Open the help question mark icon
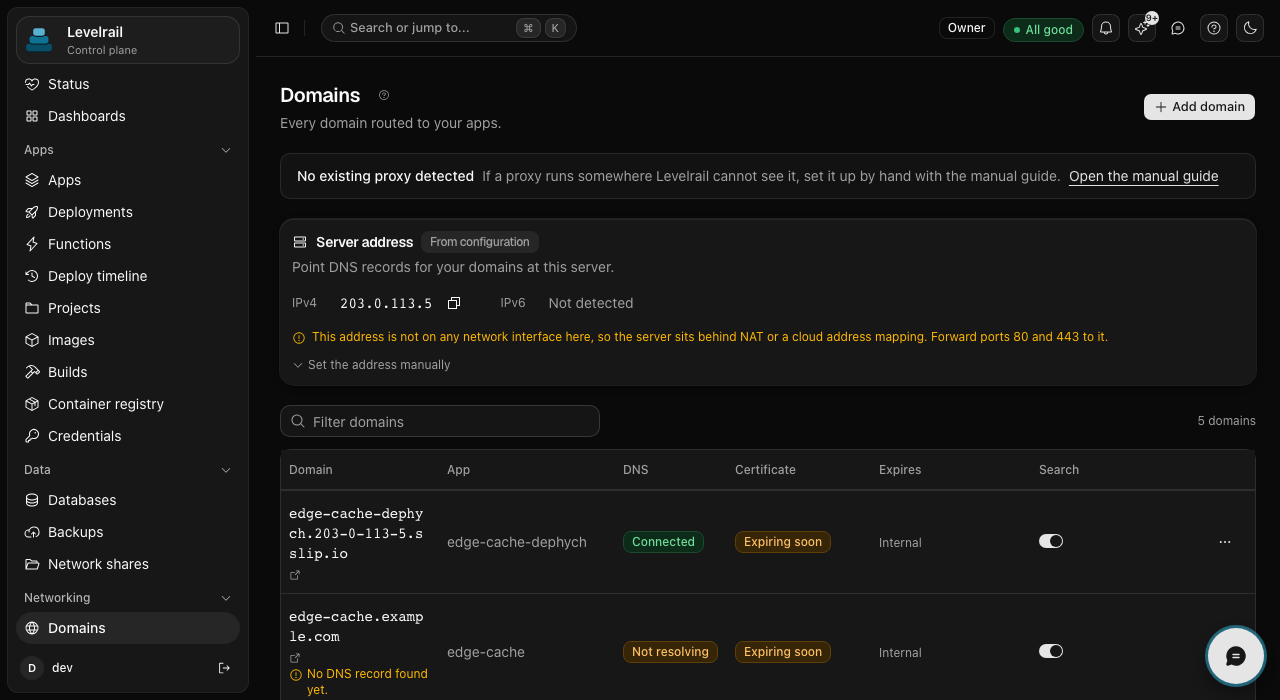The height and width of the screenshot is (700, 1280). pos(1214,28)
